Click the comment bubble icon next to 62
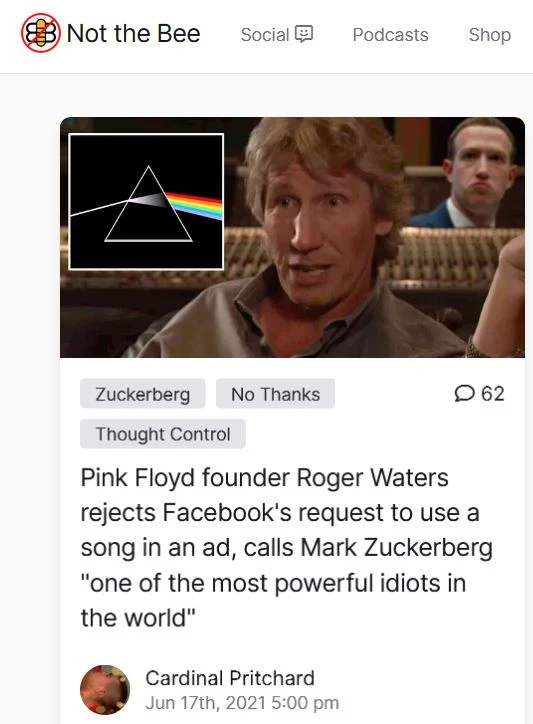Viewport: 533px width, 724px height. pyautogui.click(x=464, y=394)
